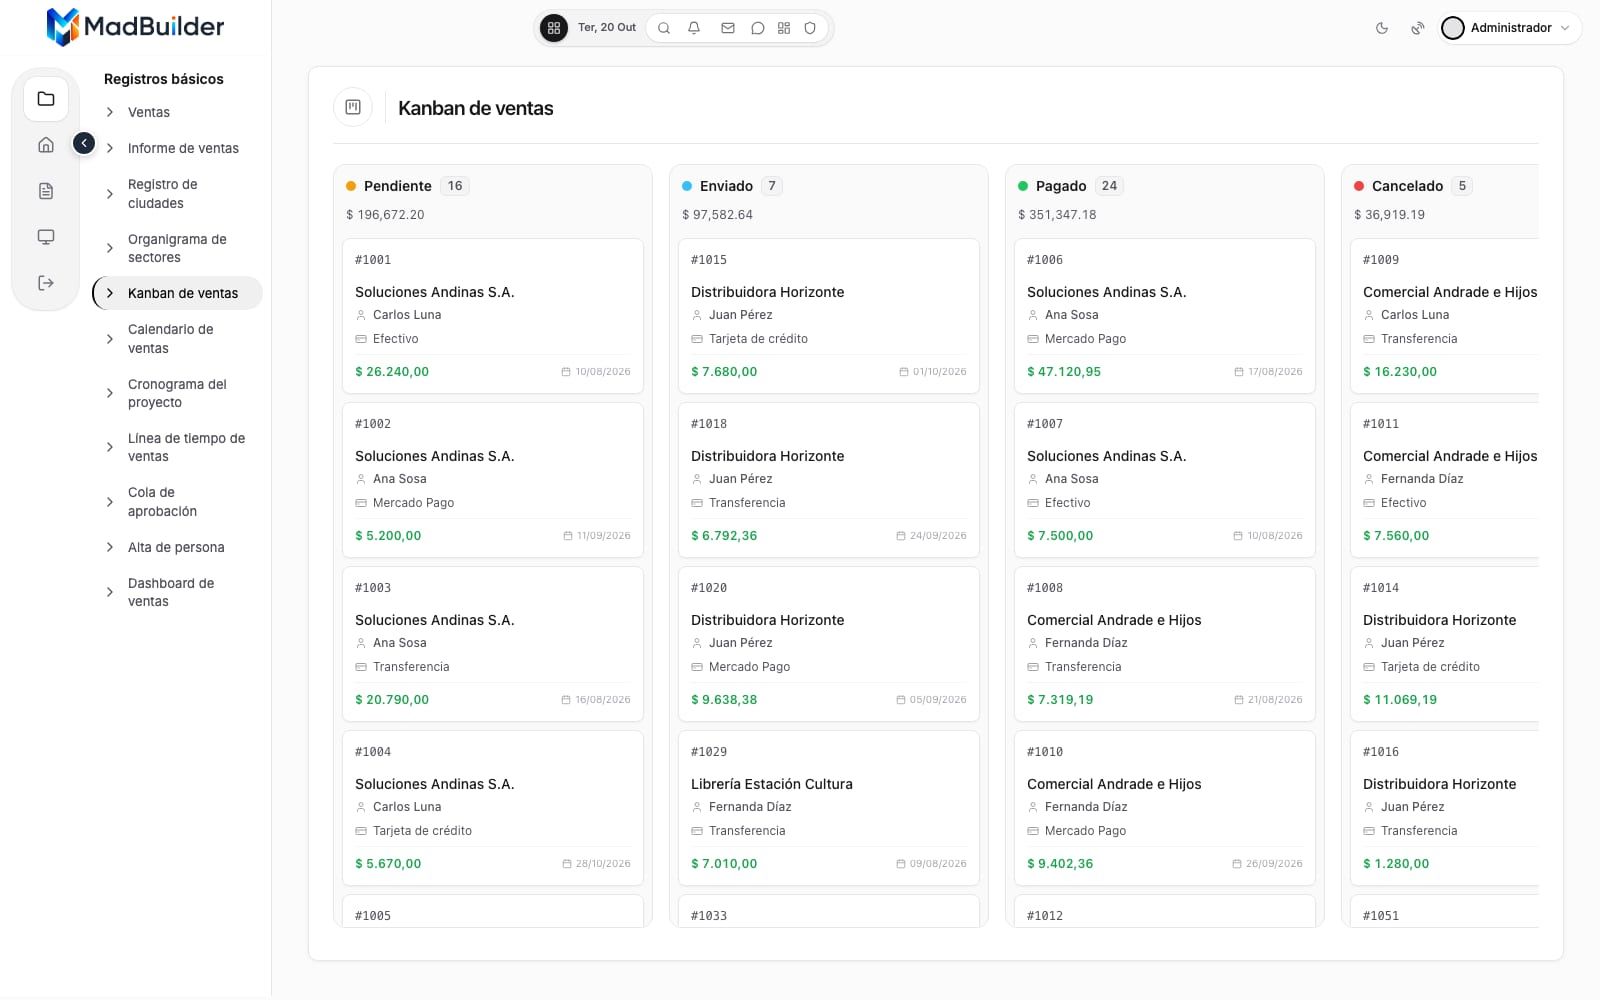This screenshot has width=1600, height=1000.
Task: Open the Administrador user dropdown
Action: [1510, 28]
